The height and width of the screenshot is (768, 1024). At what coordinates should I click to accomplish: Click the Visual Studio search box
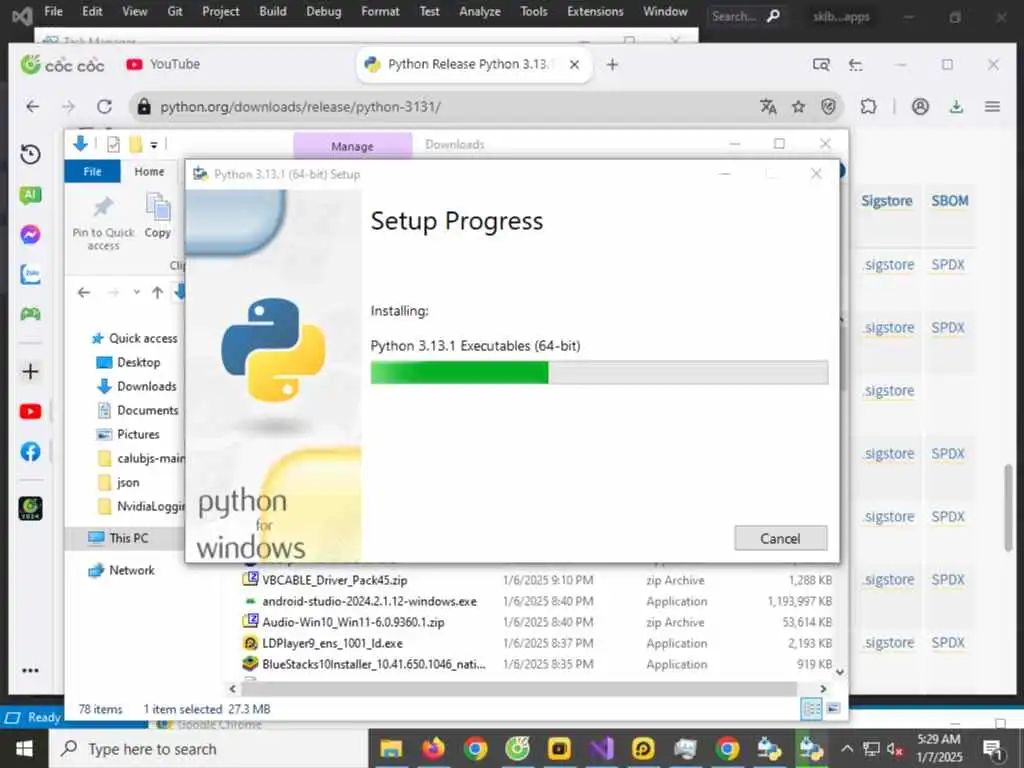tap(744, 16)
